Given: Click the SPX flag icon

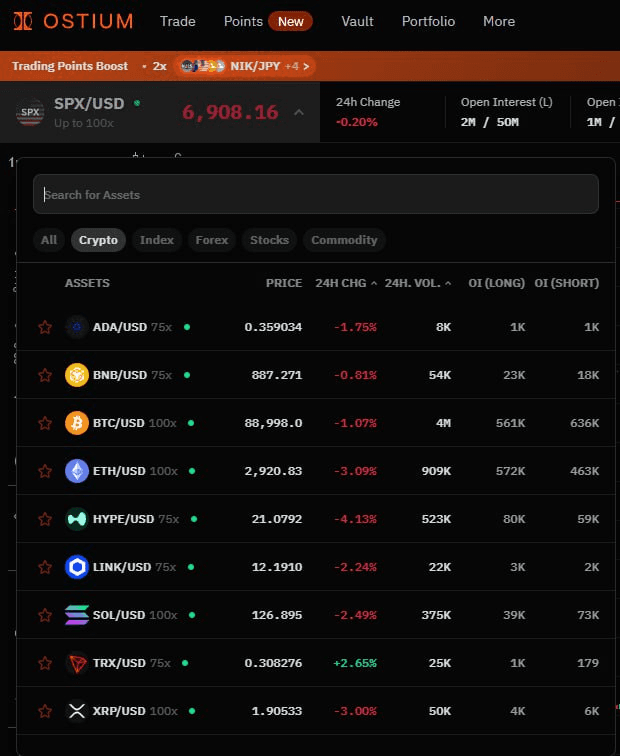Looking at the screenshot, I should pos(31,113).
